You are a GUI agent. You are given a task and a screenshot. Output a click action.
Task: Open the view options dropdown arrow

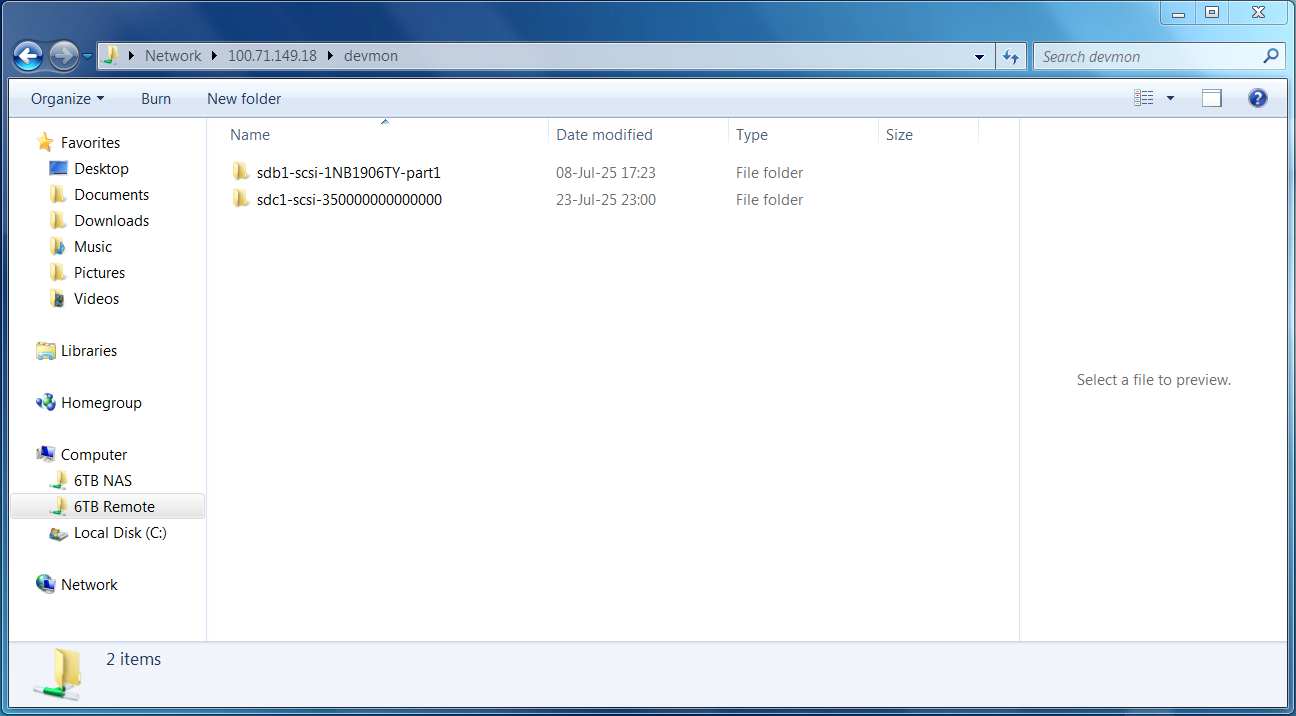click(1170, 98)
